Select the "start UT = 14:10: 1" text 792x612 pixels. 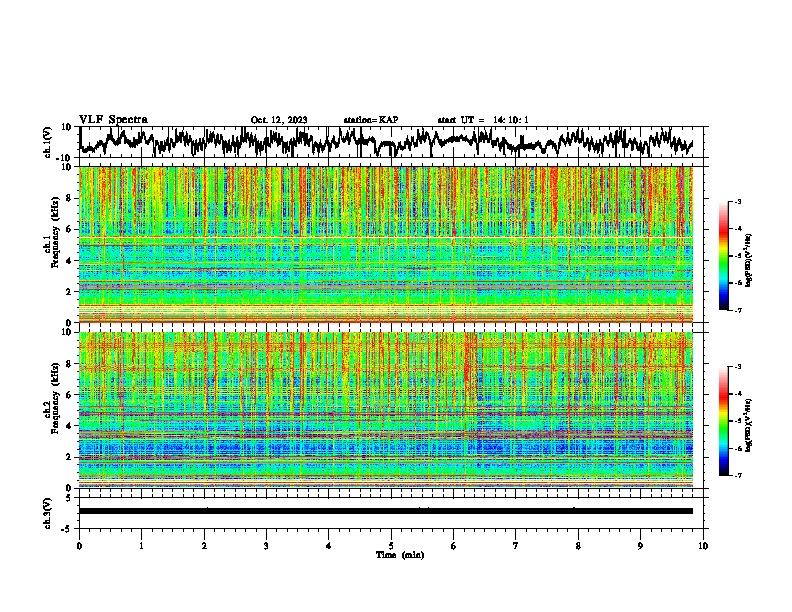(x=483, y=120)
